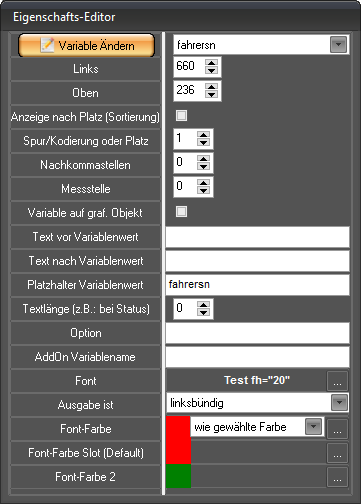Viewport: 361px width, 504px height.
Task: Open the Font-Farbe color picker ellipsis
Action: click(x=337, y=429)
